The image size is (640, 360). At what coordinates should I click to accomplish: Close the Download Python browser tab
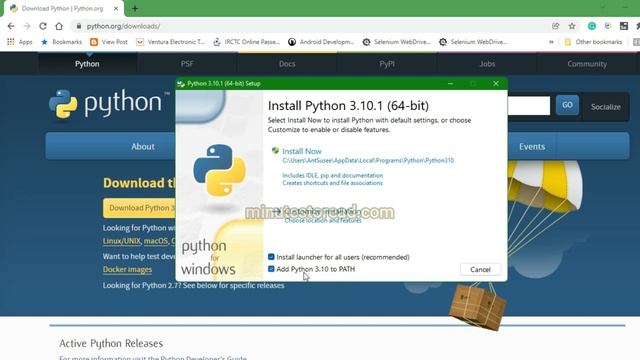coord(116,8)
